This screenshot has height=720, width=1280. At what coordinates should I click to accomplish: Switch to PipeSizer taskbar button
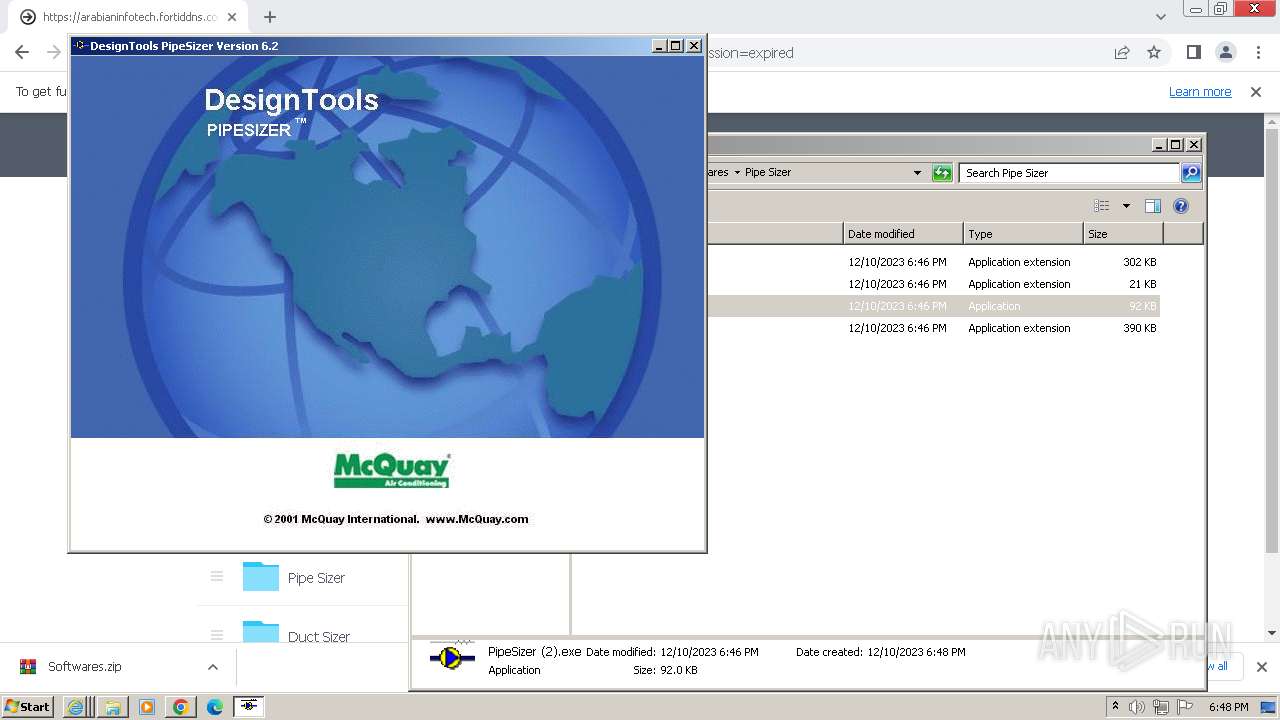pos(249,707)
